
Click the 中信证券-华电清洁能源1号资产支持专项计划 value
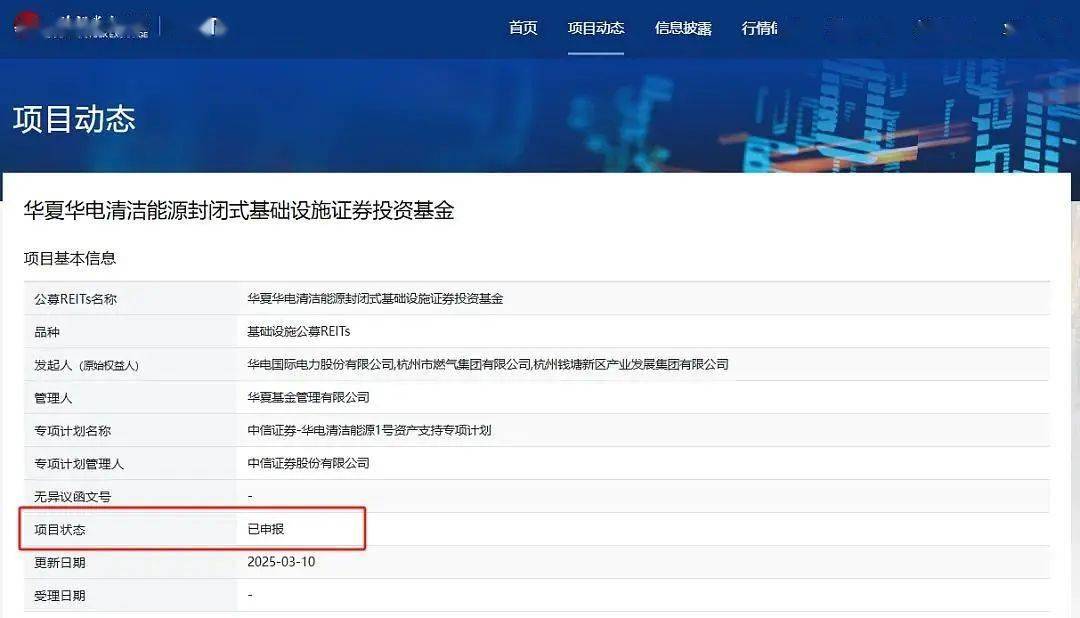pyautogui.click(x=369, y=430)
